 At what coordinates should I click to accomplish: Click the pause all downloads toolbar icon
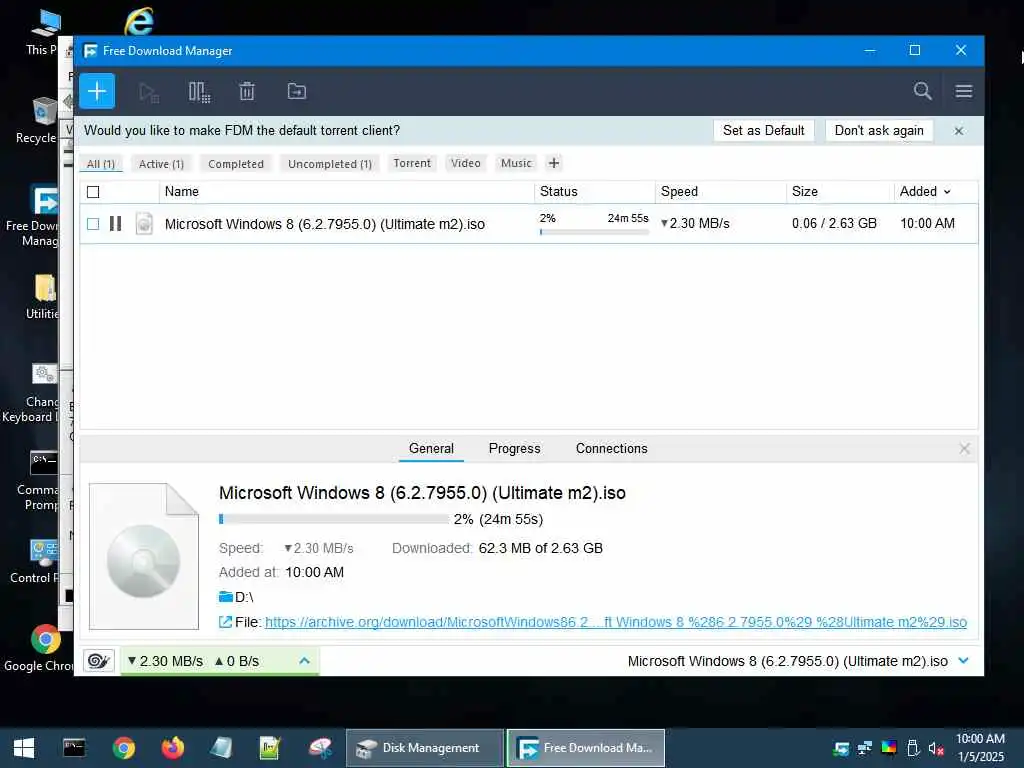pyautogui.click(x=199, y=91)
